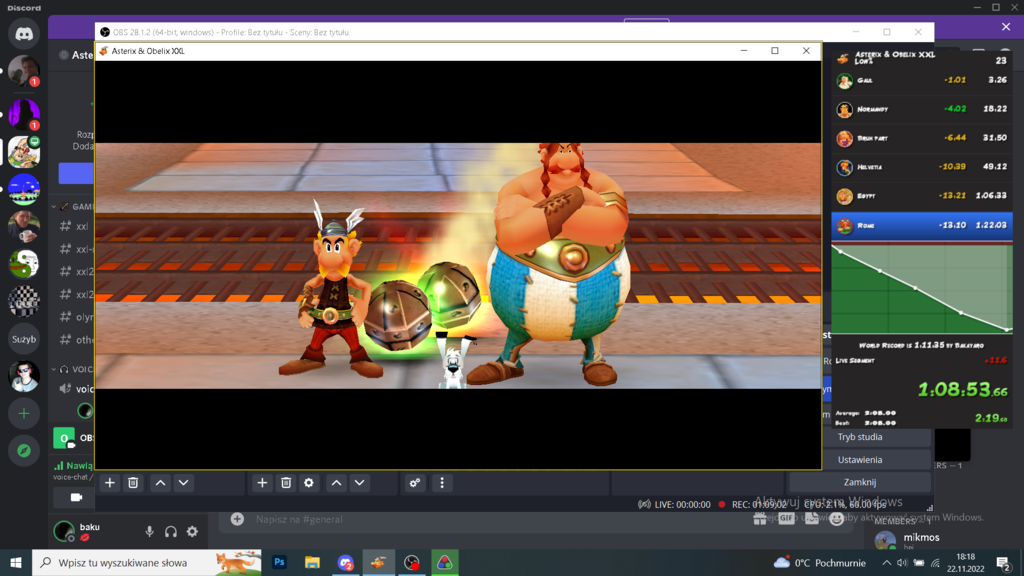Open audio mixer advanced settings gears icon
The image size is (1024, 576).
[415, 483]
